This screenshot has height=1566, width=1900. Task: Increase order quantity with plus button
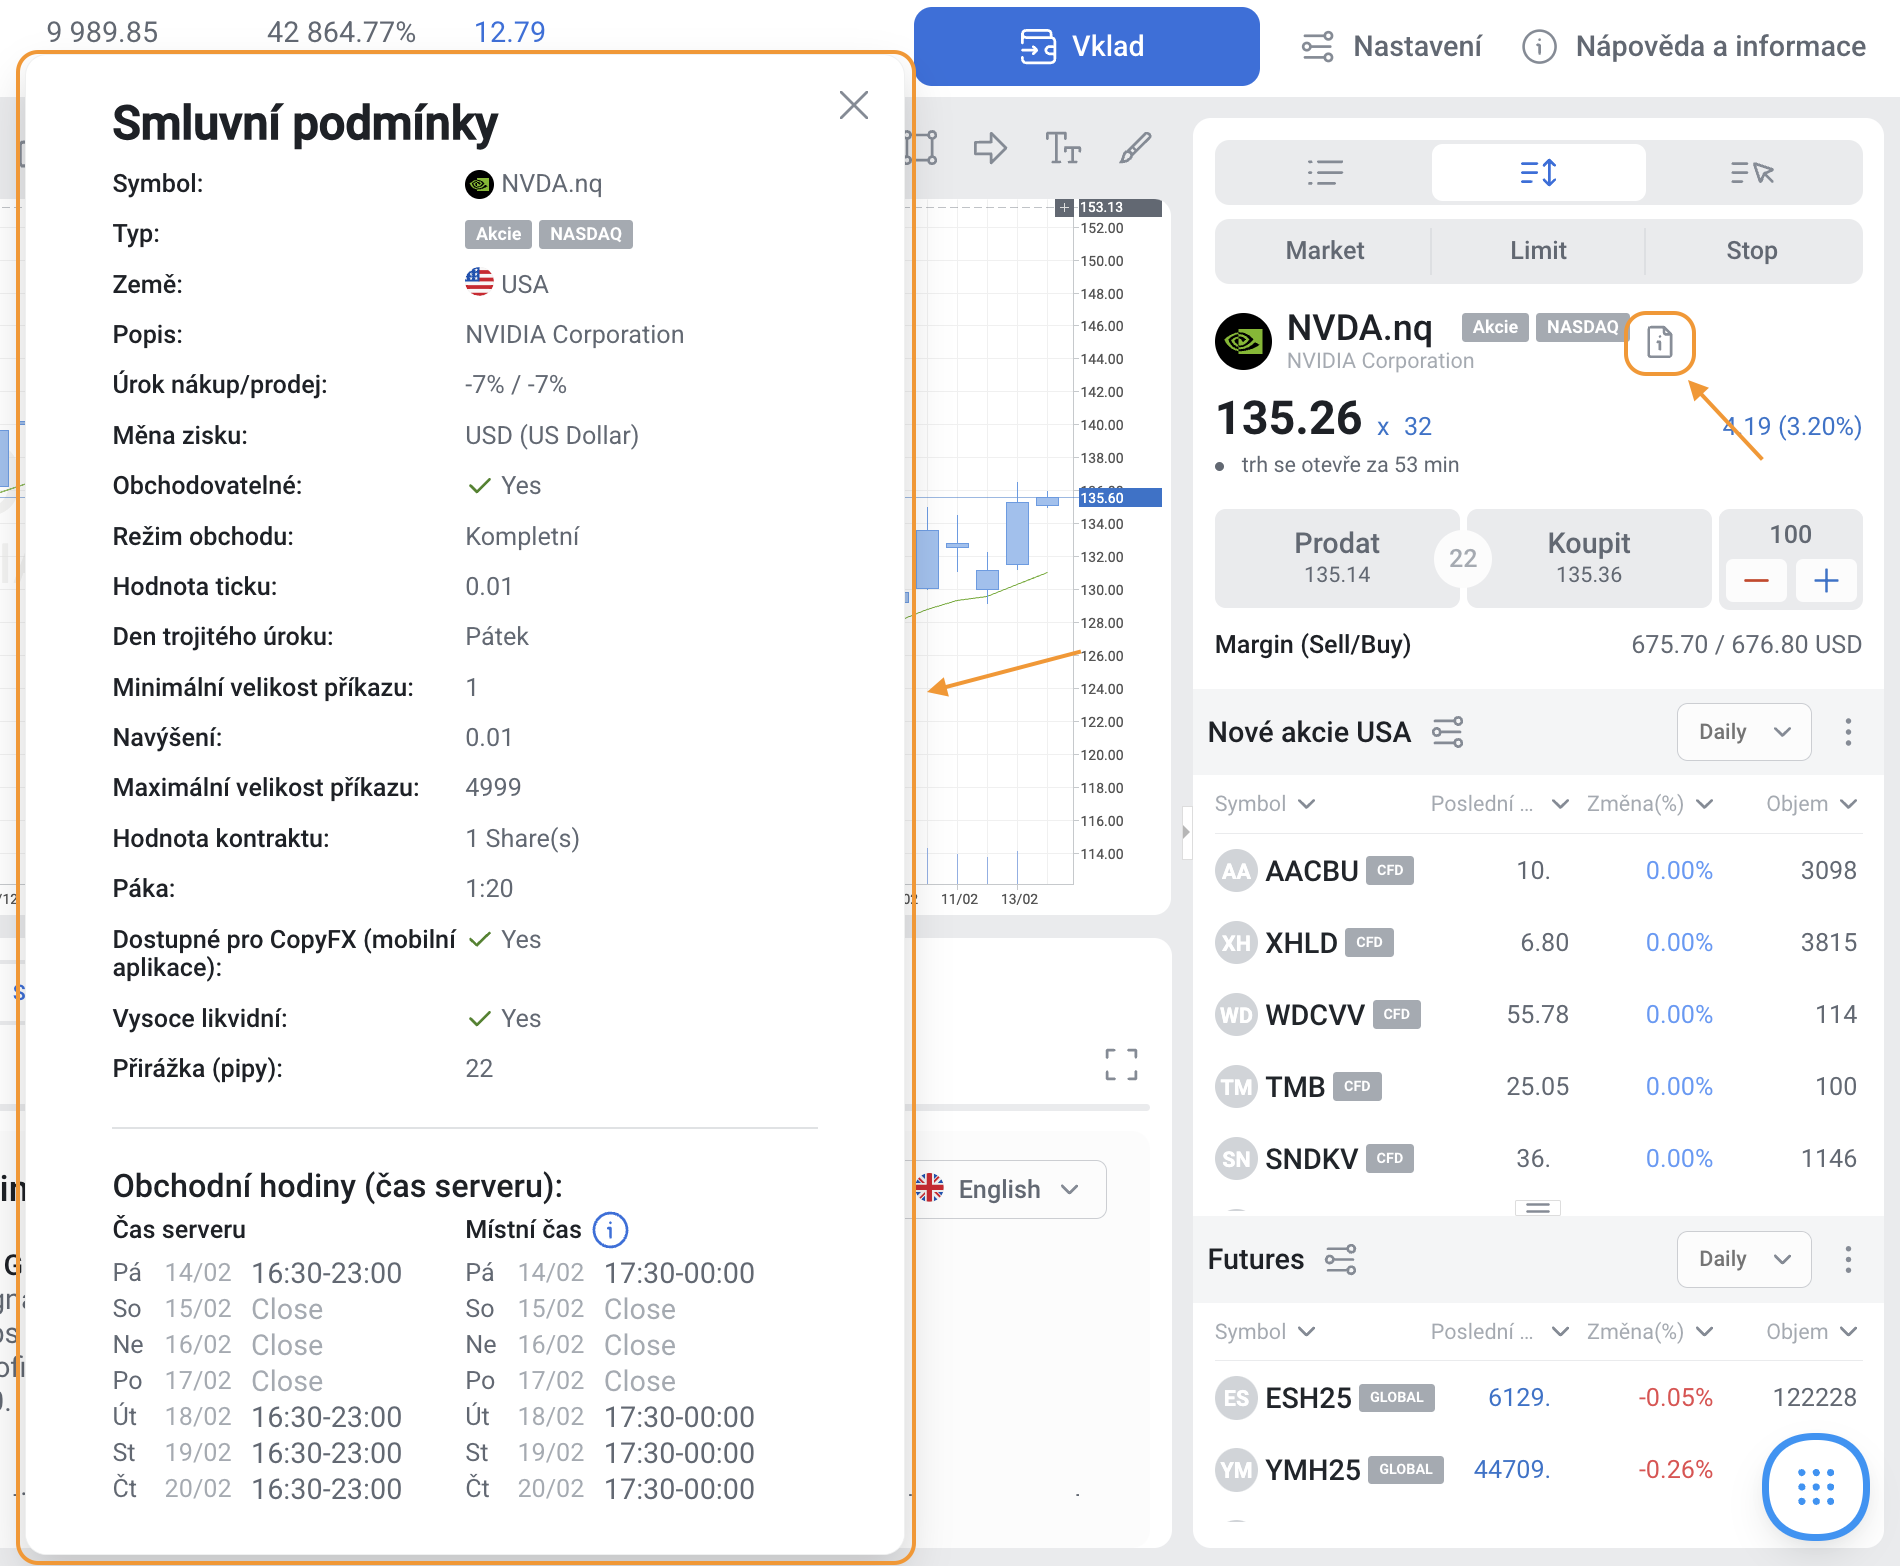(1826, 581)
